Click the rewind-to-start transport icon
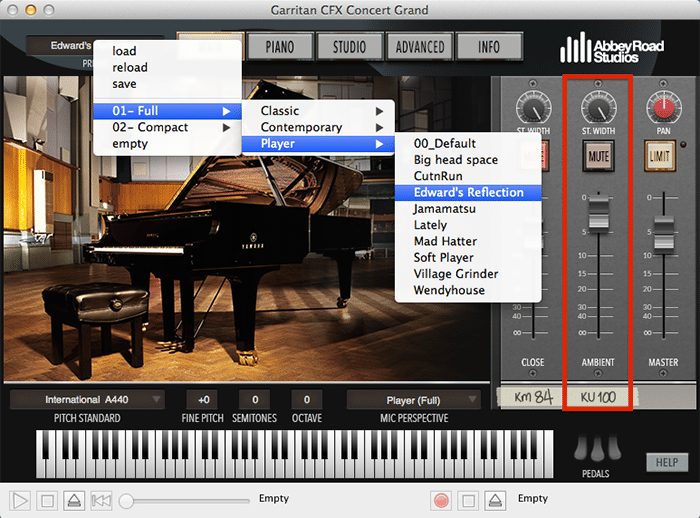The width and height of the screenshot is (700, 518). [x=101, y=501]
